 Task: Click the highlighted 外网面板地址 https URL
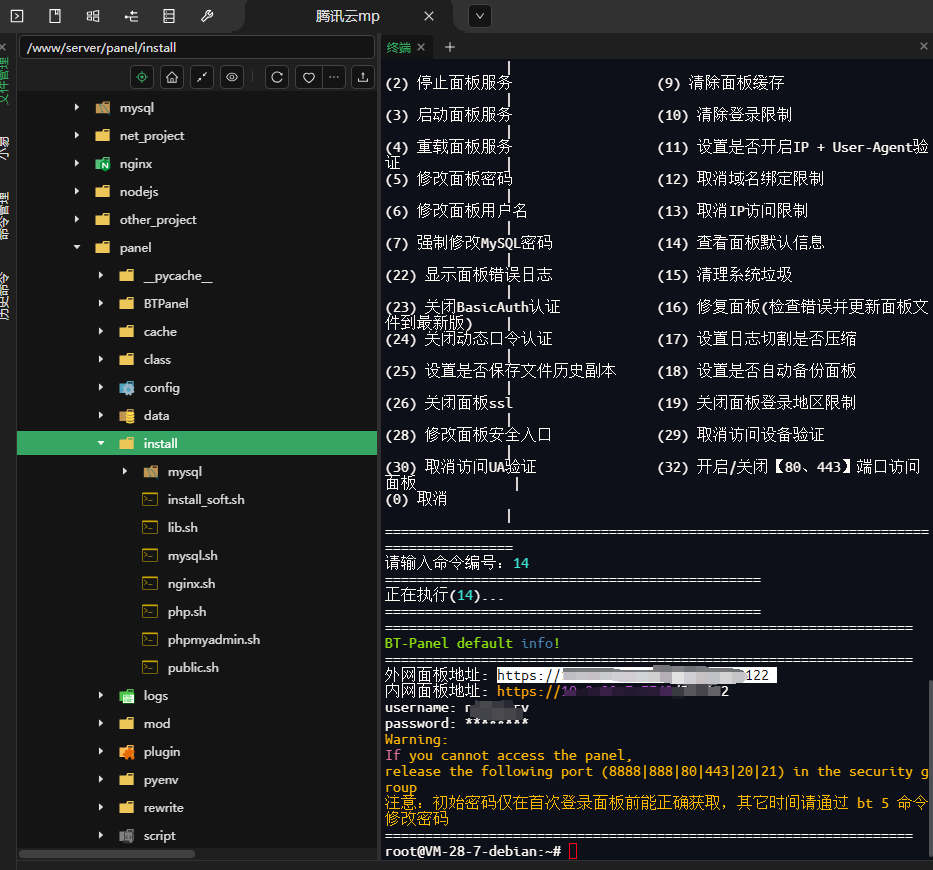637,675
